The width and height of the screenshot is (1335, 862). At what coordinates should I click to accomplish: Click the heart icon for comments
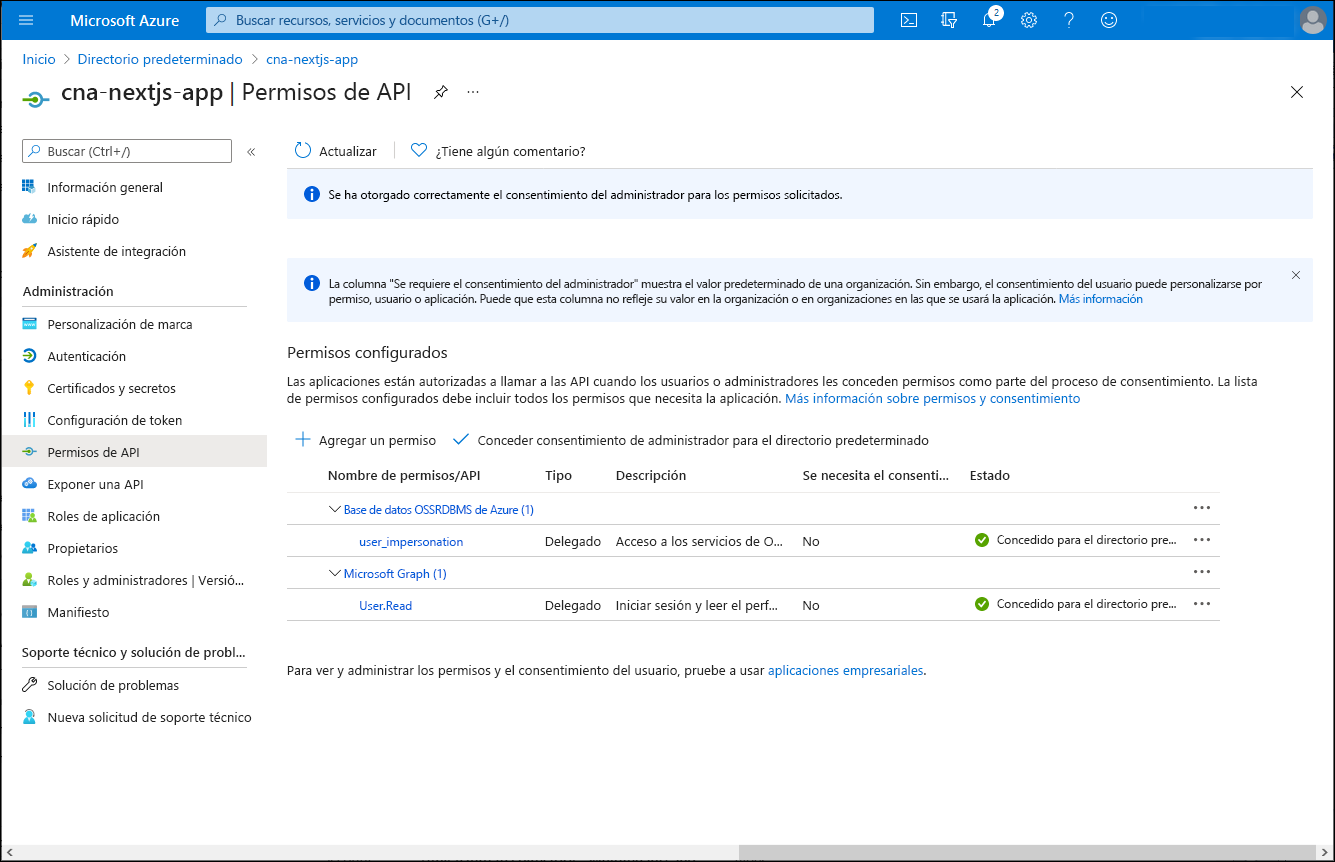click(x=419, y=151)
